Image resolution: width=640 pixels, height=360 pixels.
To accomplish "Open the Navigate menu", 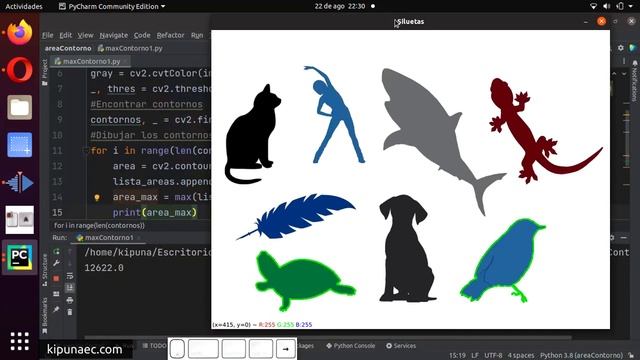I will (x=113, y=35).
